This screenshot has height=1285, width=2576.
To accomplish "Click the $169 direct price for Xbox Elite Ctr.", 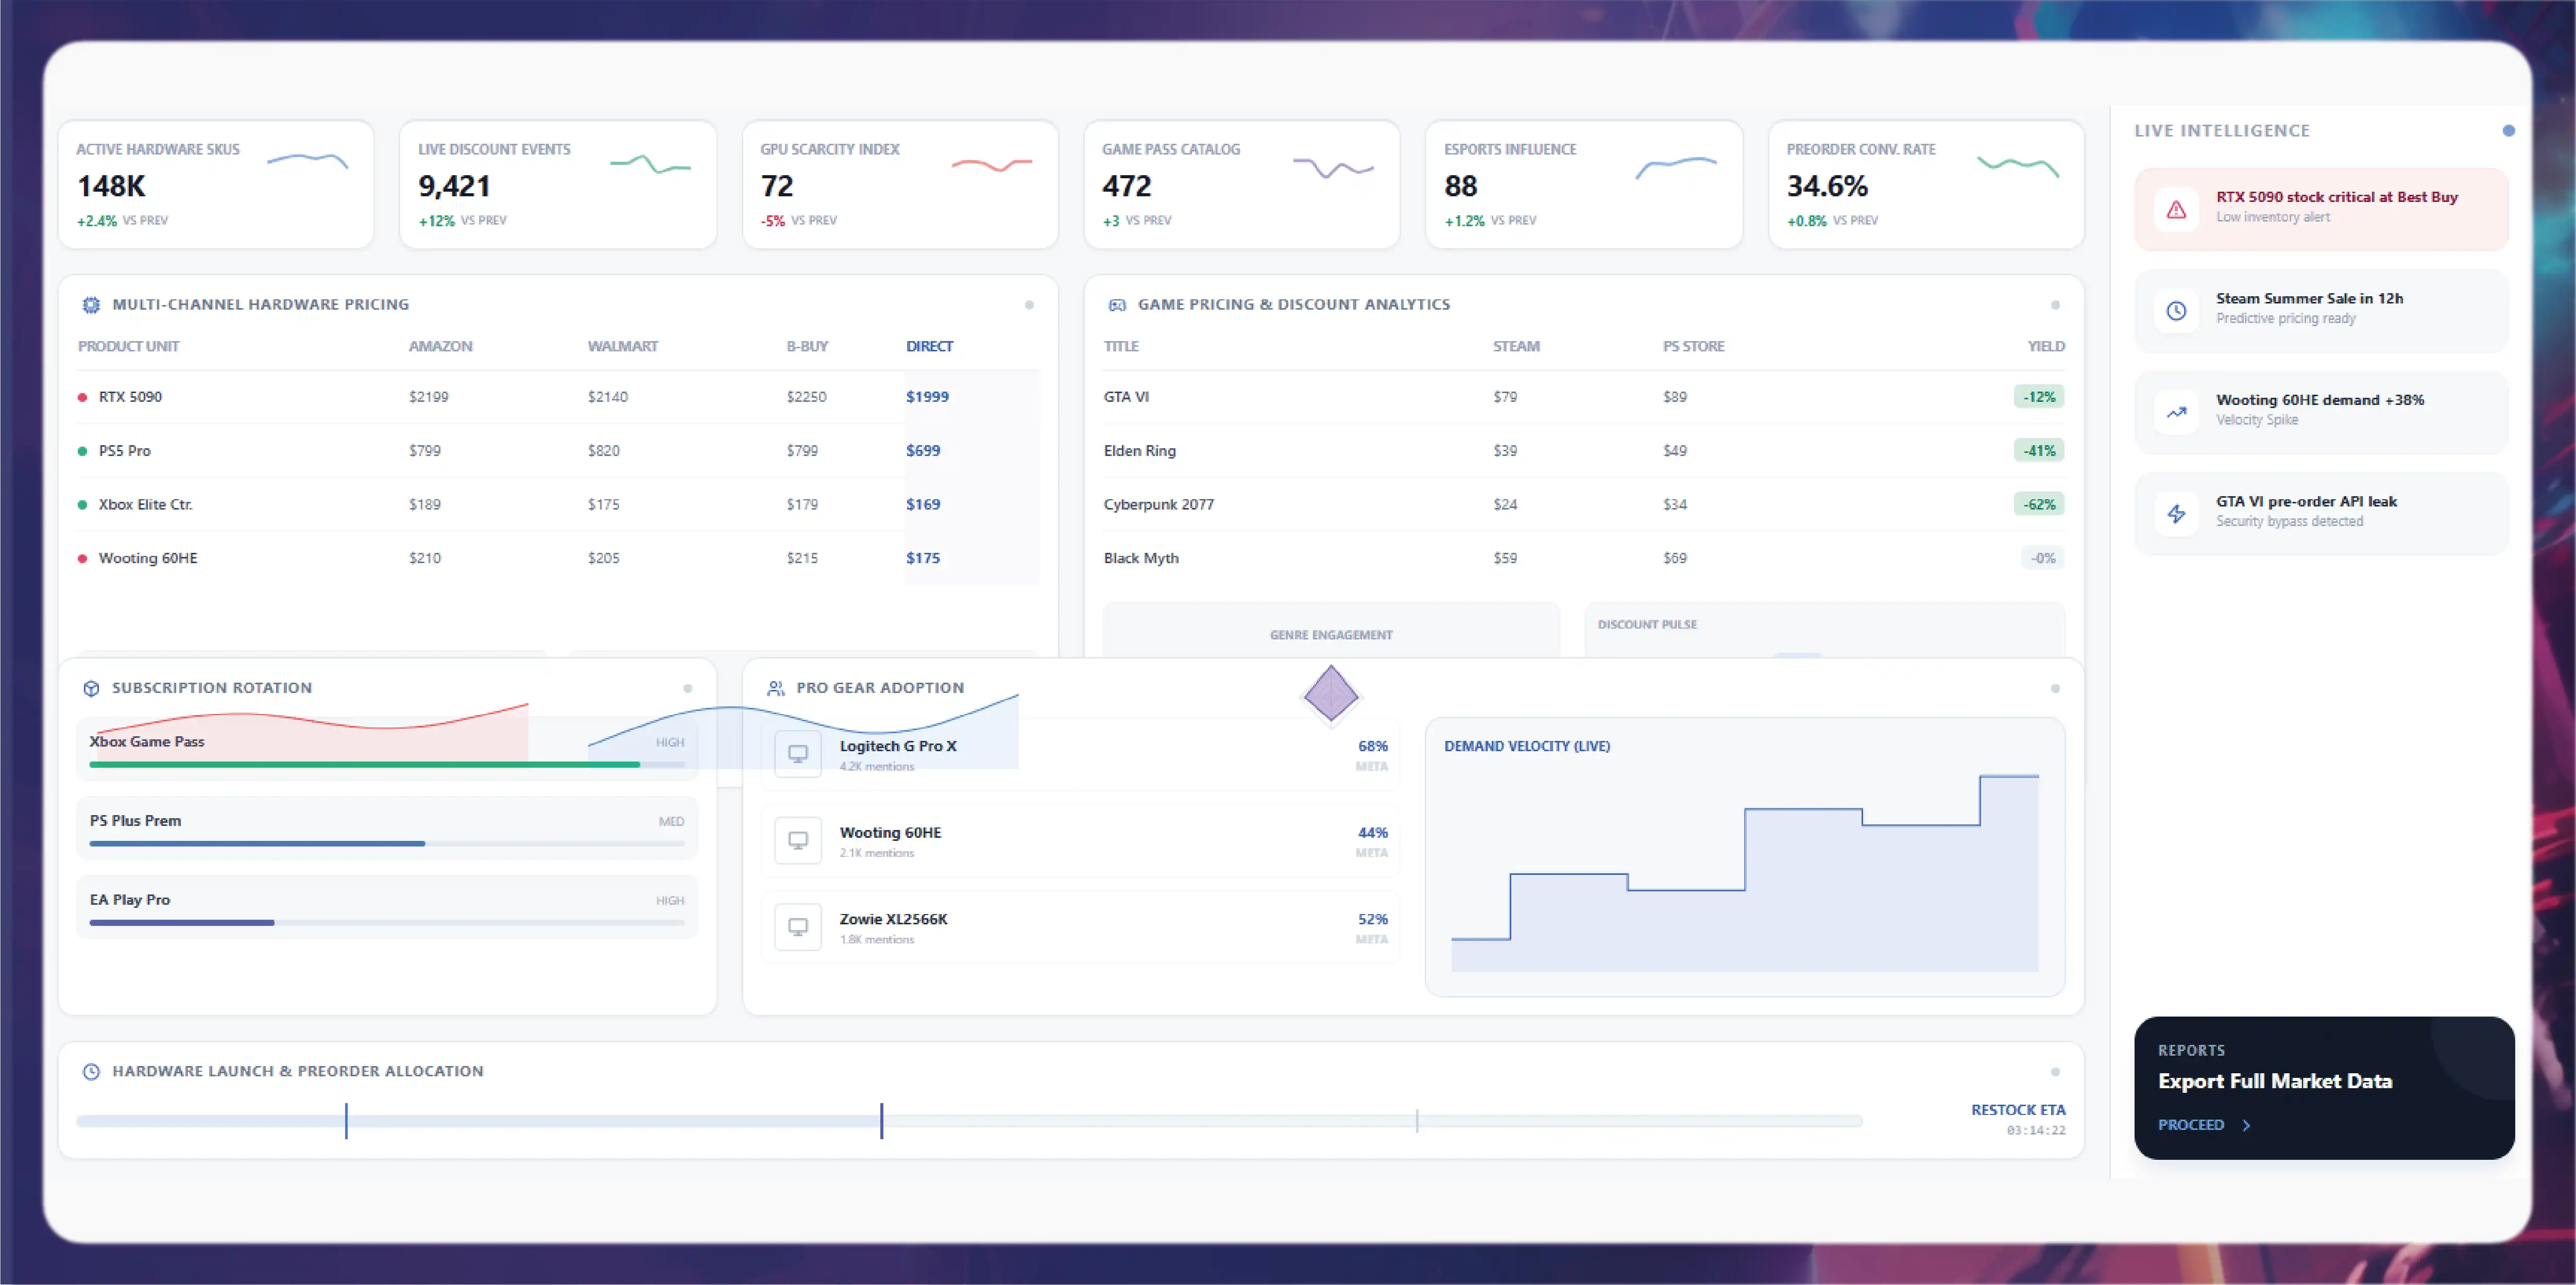I will pyautogui.click(x=923, y=505).
